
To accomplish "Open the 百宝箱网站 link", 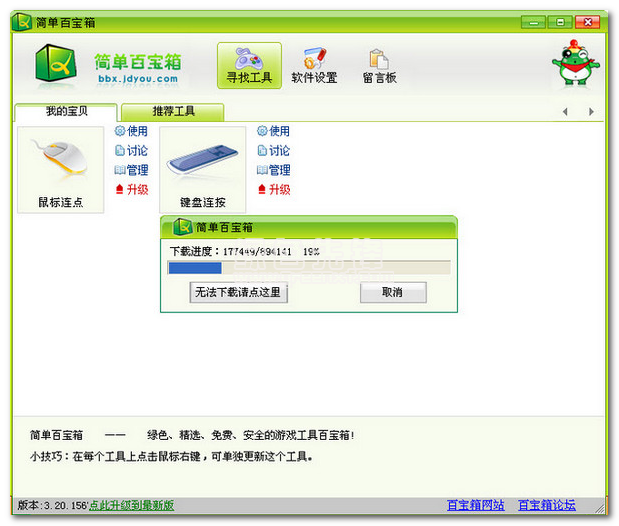I will (x=476, y=505).
